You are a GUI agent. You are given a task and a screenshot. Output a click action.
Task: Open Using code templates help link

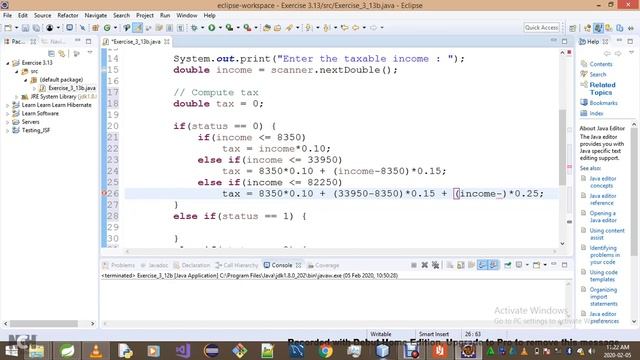(x=603, y=276)
